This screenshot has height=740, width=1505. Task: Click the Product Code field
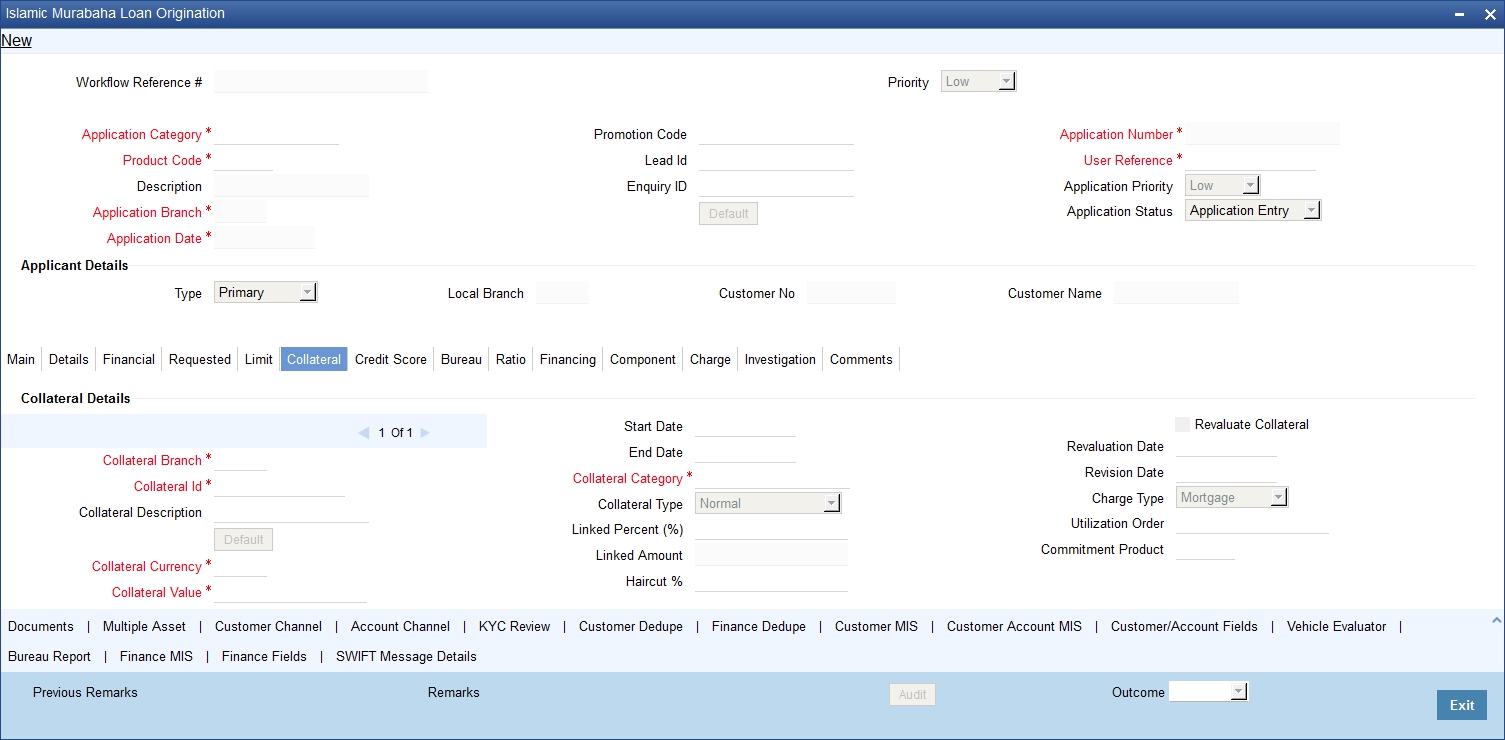pyautogui.click(x=243, y=160)
